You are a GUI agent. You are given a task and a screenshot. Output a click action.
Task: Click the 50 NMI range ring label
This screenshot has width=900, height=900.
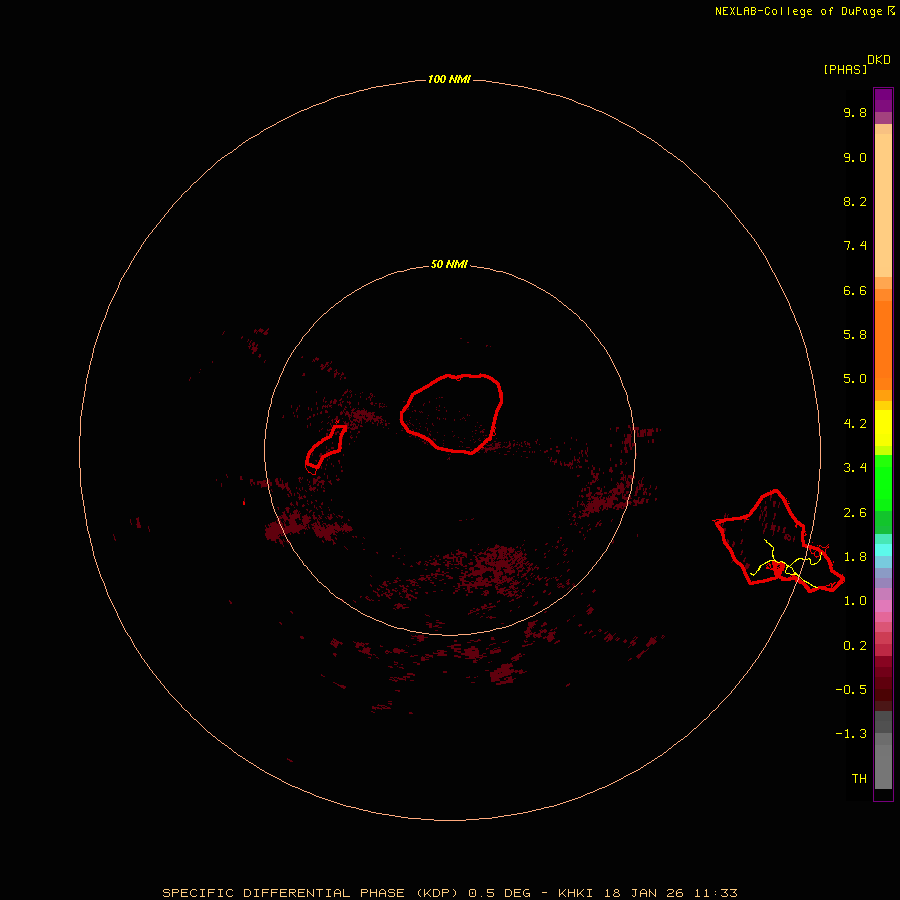pyautogui.click(x=449, y=264)
